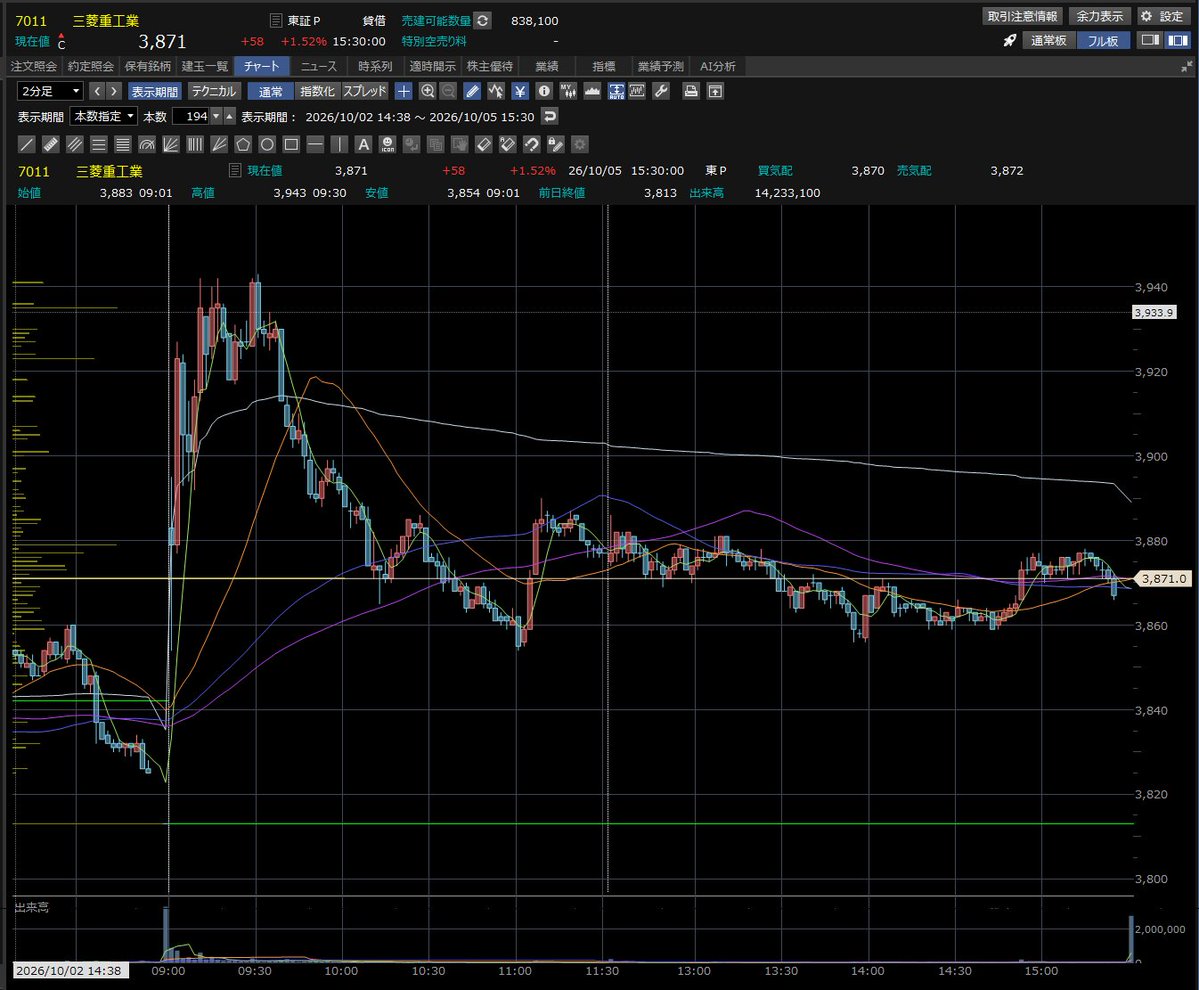Image resolution: width=1199 pixels, height=990 pixels.
Task: Toggle the yen price display button
Action: pyautogui.click(x=520, y=92)
